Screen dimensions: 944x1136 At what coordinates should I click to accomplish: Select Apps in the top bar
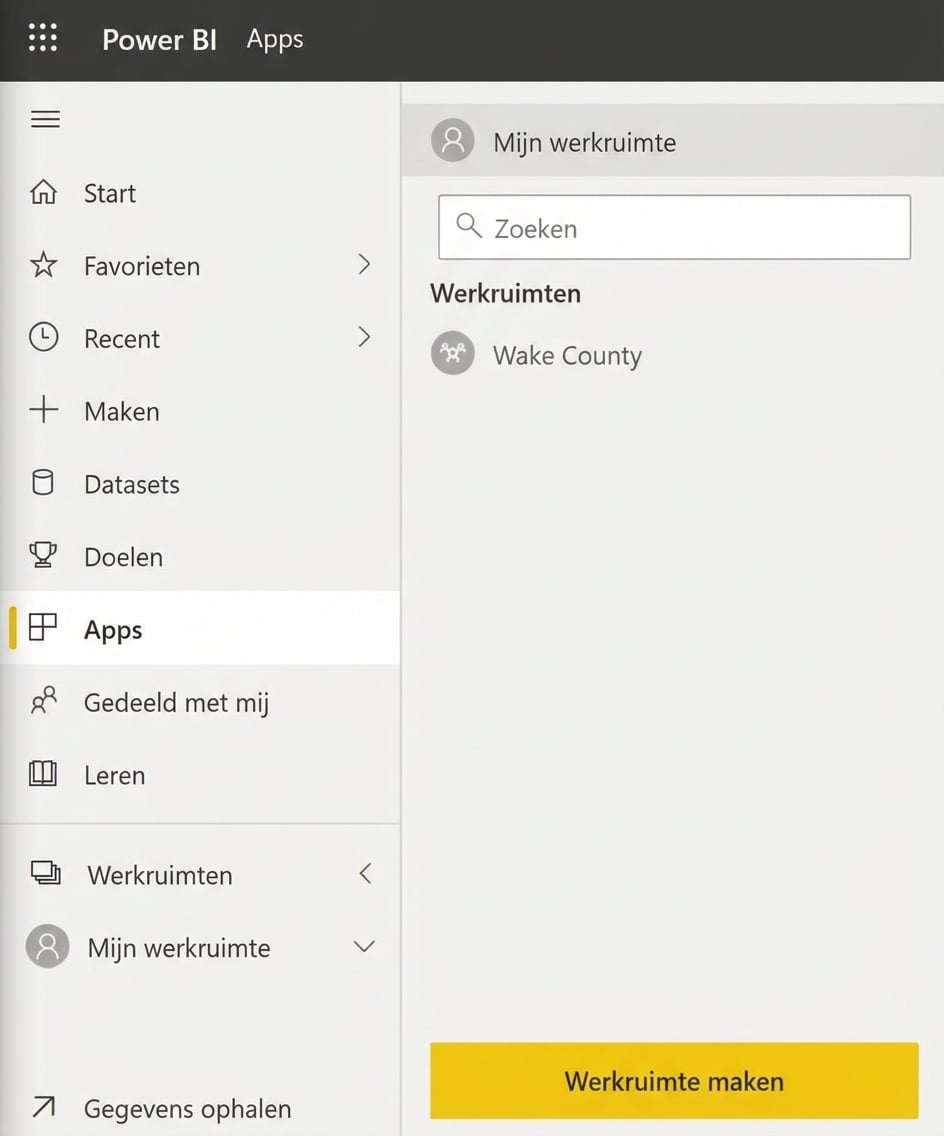[274, 38]
